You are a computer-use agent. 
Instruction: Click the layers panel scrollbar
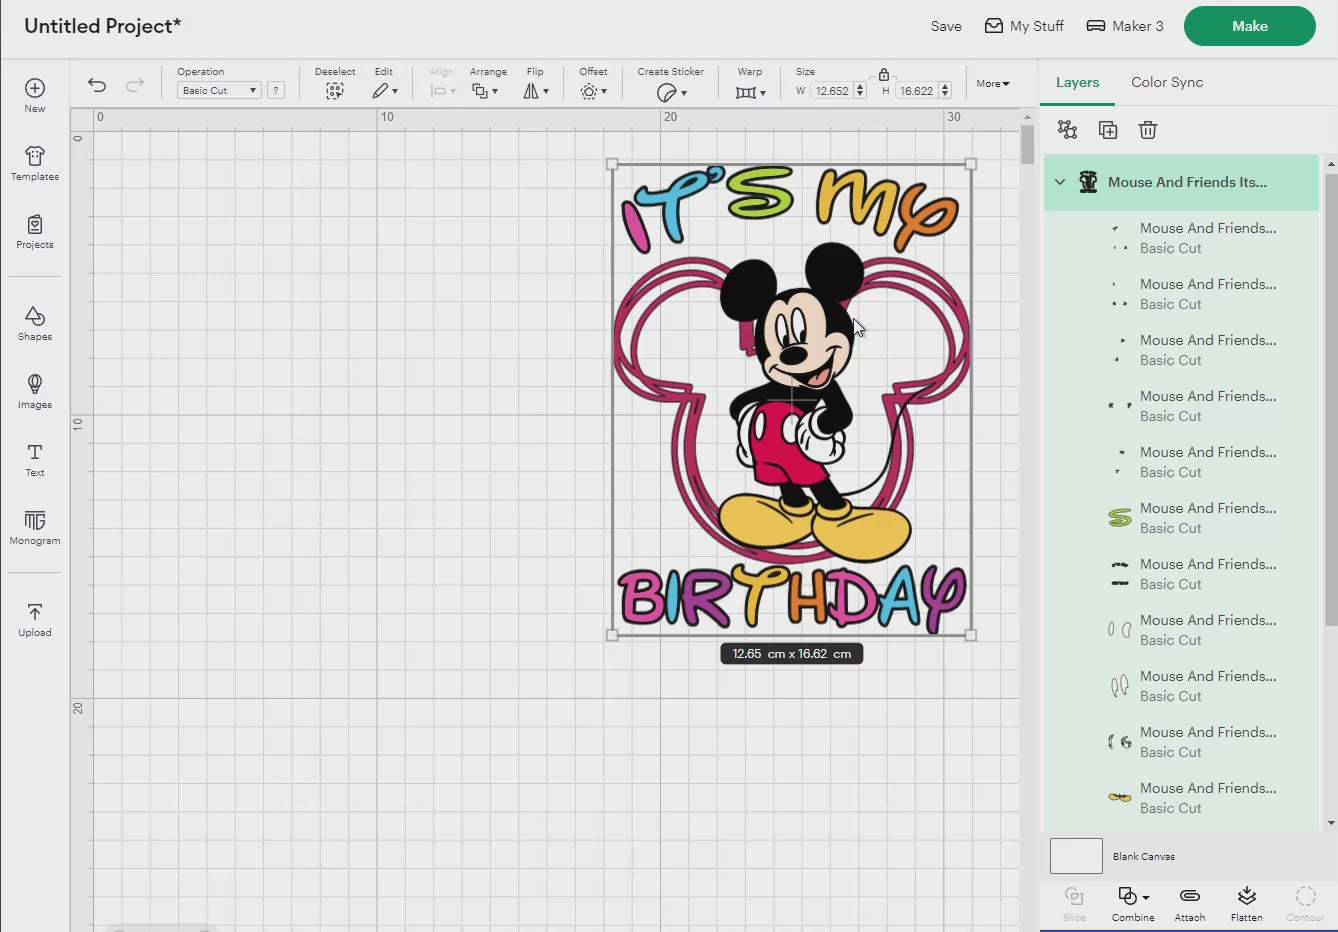1331,400
